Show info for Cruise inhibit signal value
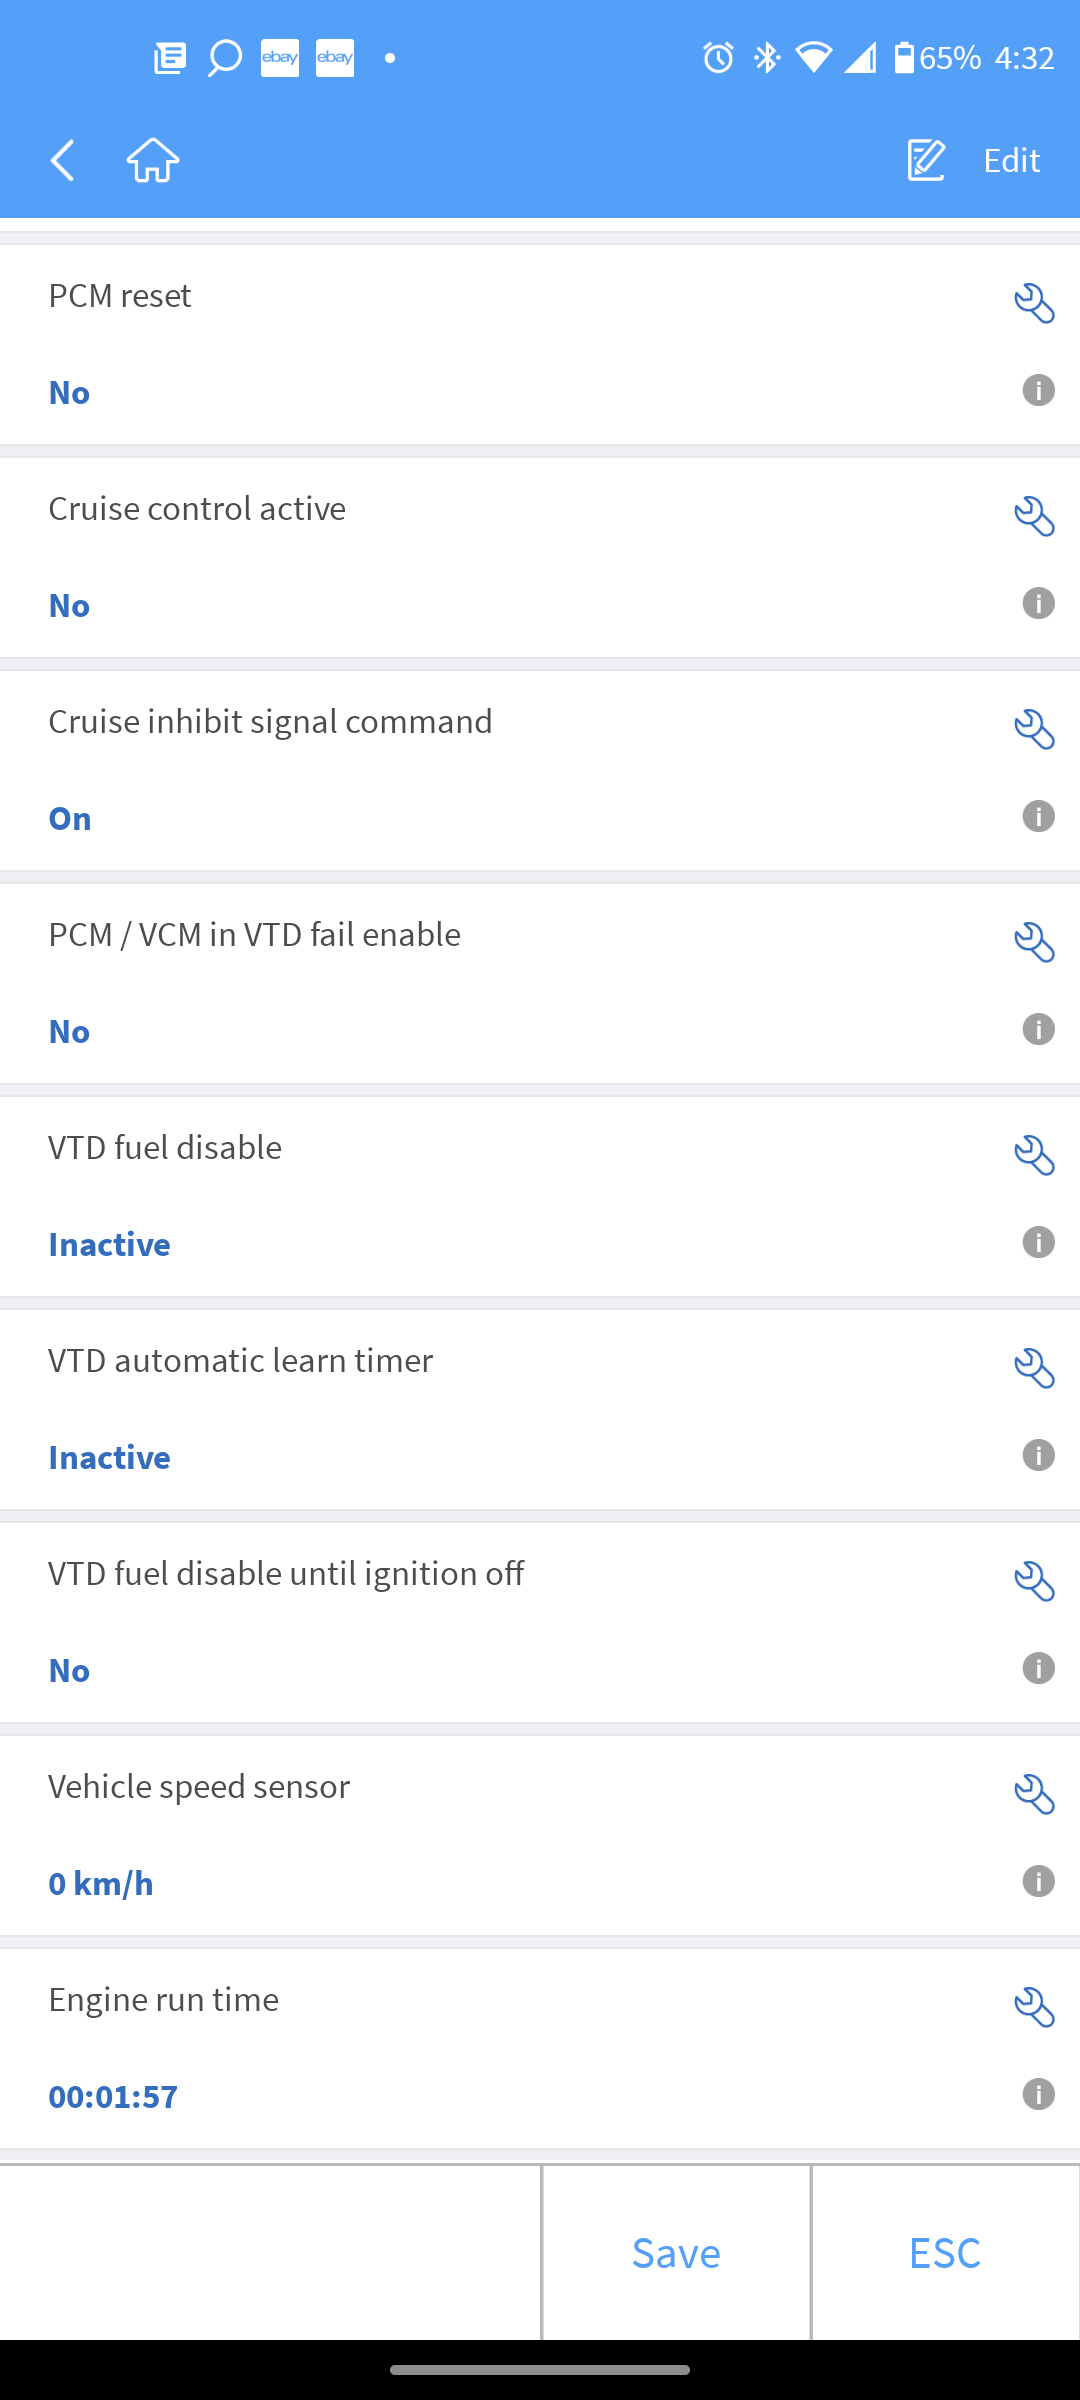Image resolution: width=1080 pixels, height=2400 pixels. click(x=1038, y=816)
